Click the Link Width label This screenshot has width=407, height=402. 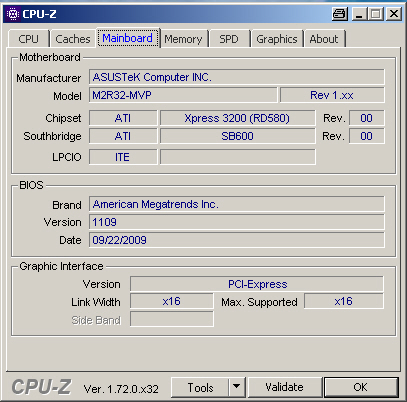click(x=96, y=302)
